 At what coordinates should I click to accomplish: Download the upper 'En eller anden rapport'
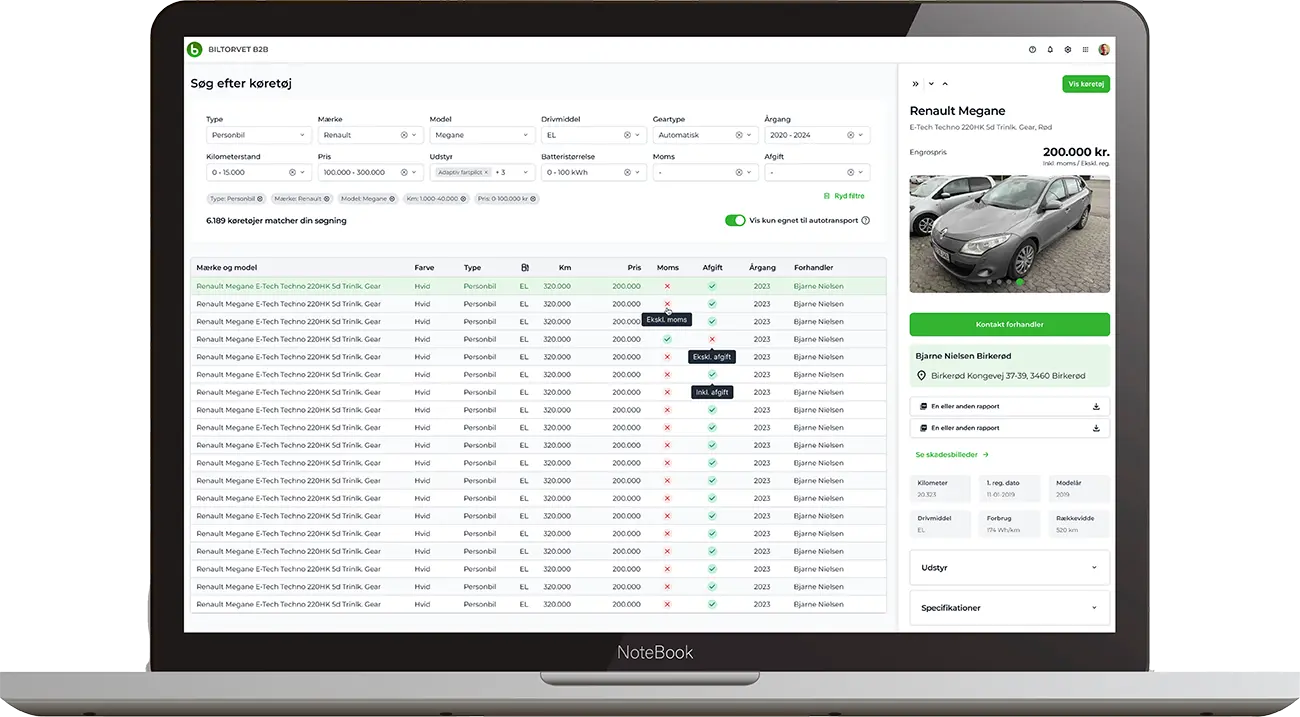(x=1096, y=407)
